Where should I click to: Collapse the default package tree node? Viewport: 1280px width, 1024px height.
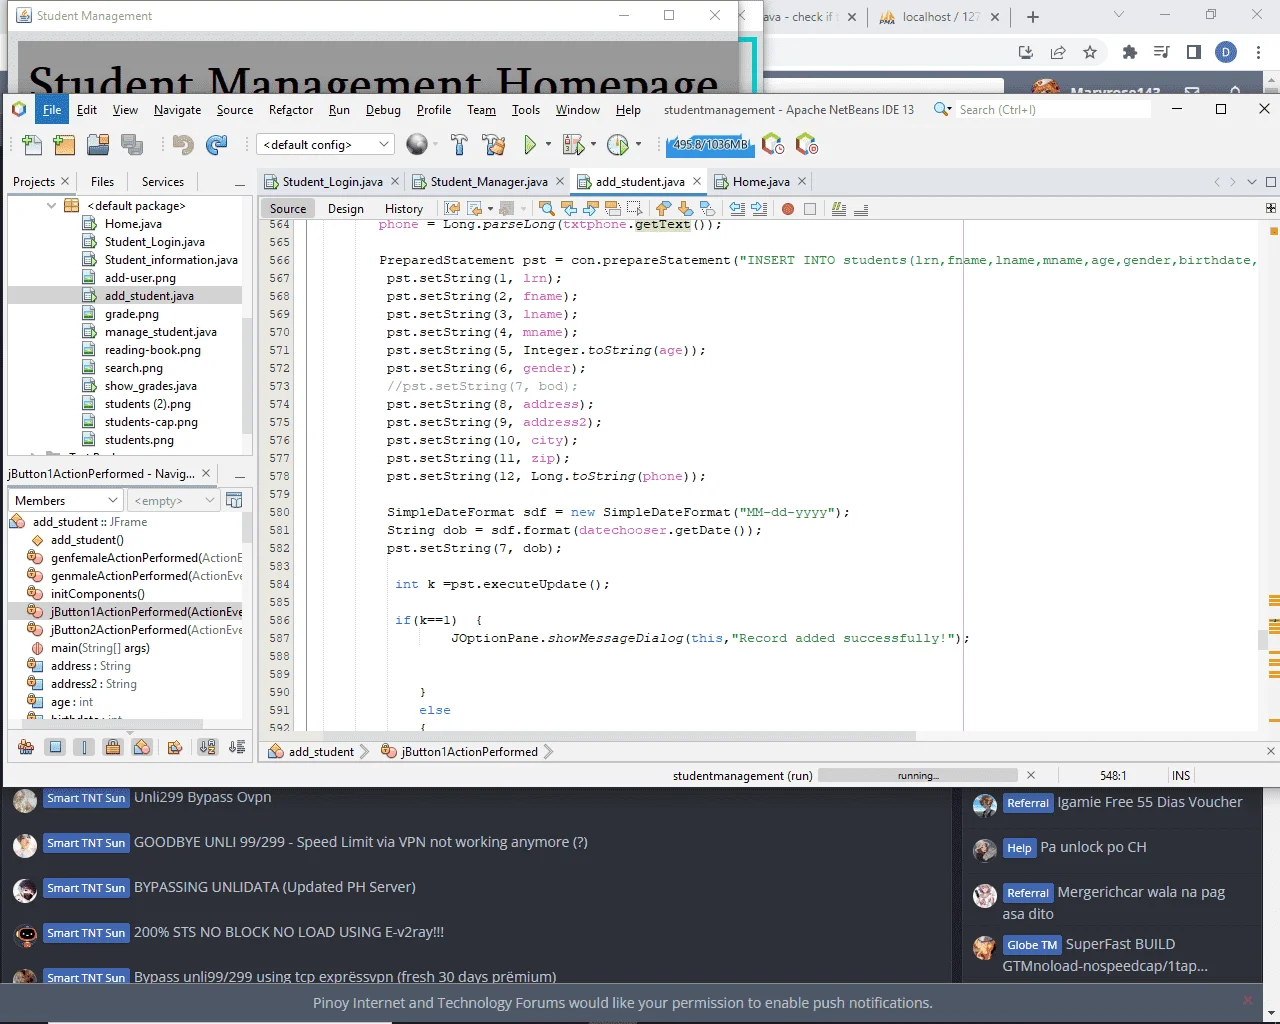(x=51, y=206)
